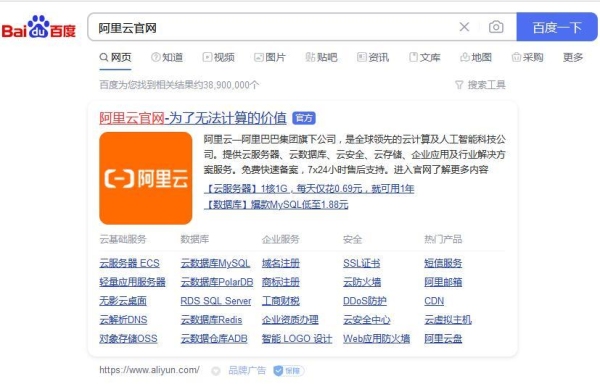
Task: Open camera image search icon
Action: 496,27
